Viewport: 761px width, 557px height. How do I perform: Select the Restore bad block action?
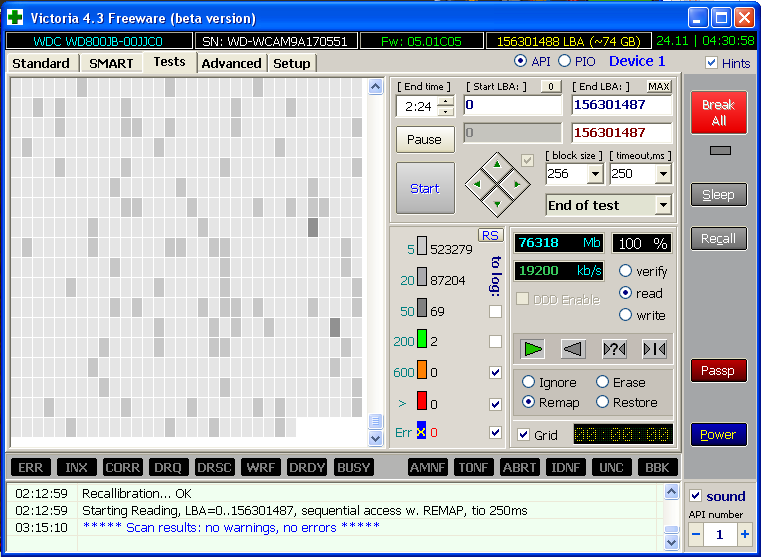point(602,402)
